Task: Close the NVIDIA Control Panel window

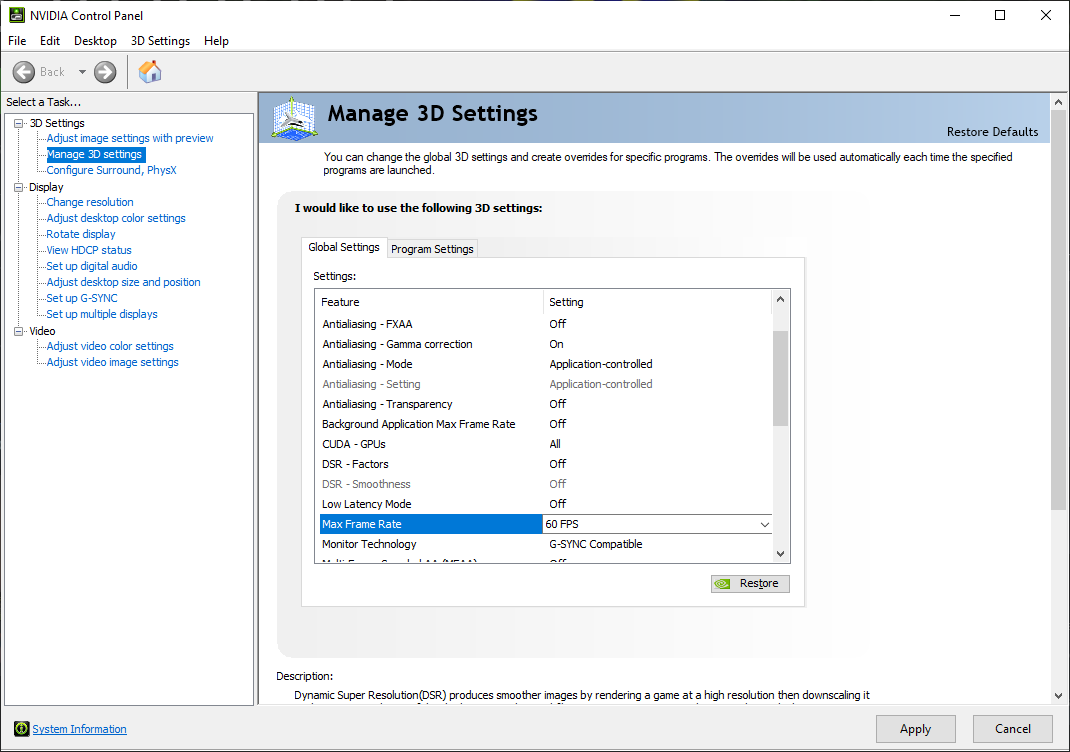Action: tap(1045, 15)
